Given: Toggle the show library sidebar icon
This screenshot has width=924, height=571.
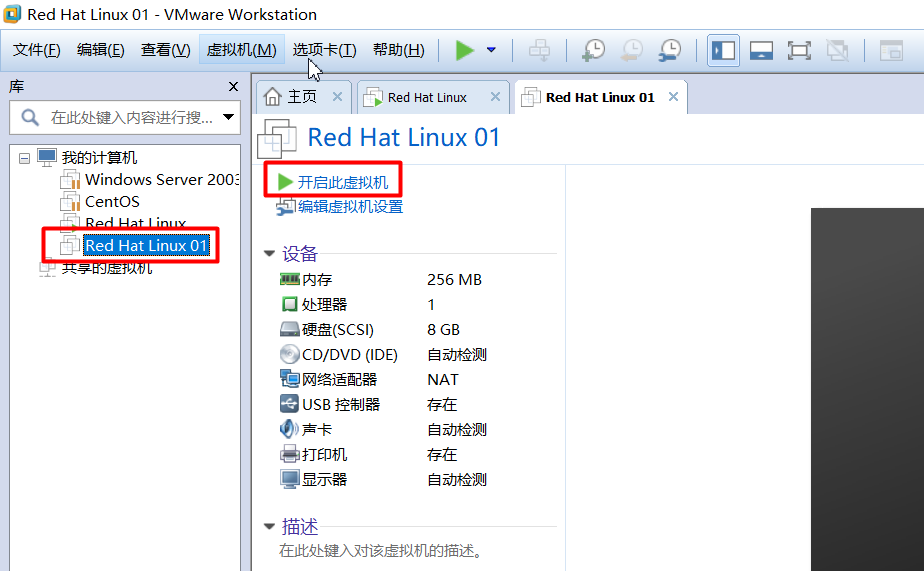Looking at the screenshot, I should (x=723, y=51).
